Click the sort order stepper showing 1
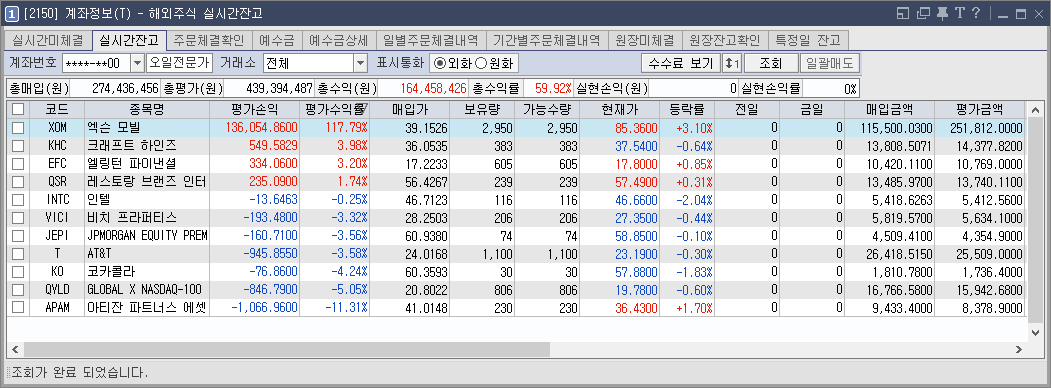Image resolution: width=1051 pixels, height=388 pixels. pos(732,64)
